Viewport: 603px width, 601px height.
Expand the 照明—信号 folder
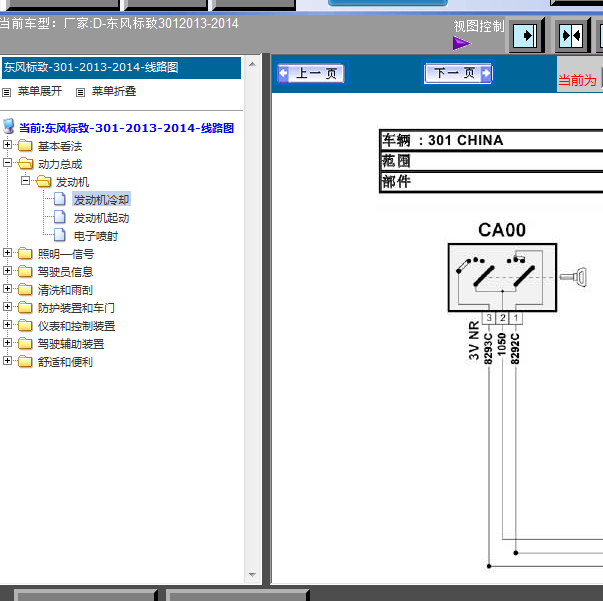click(x=7, y=252)
